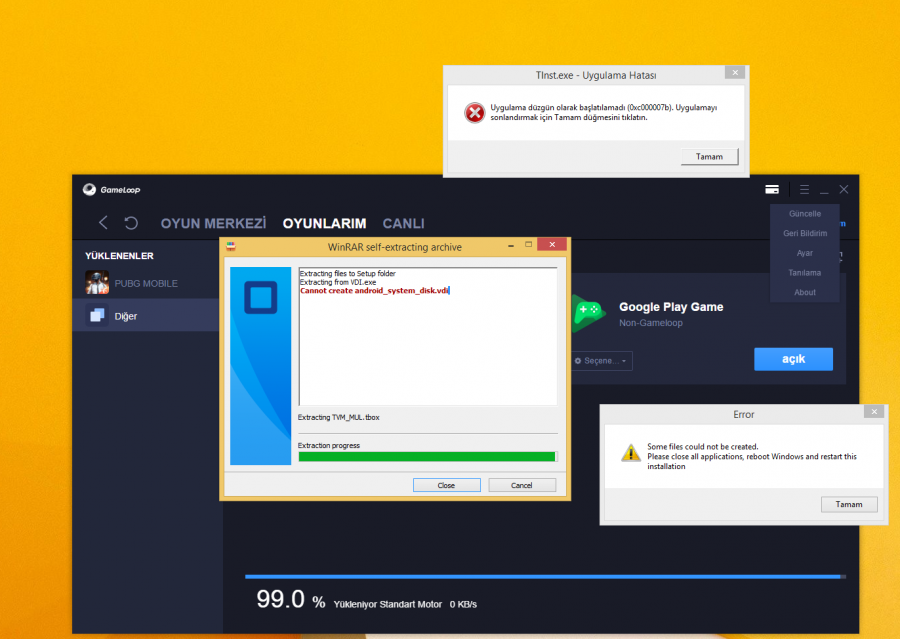Click the Diğer folder icon in sidebar
Image resolution: width=900 pixels, height=639 pixels.
[97, 315]
